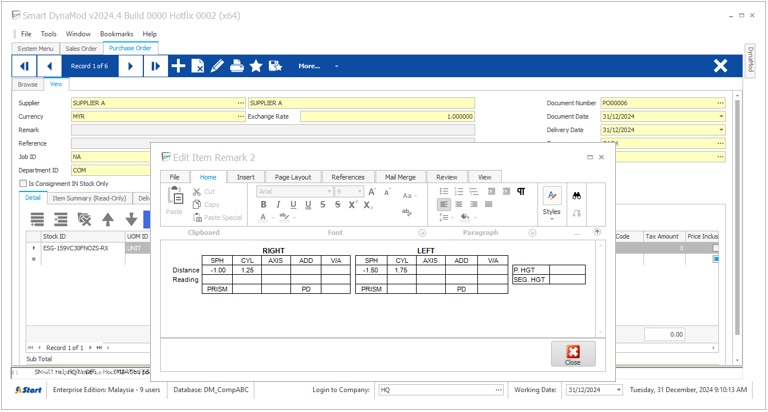Go to the next record arrow
Screen dimensions: 768x412
130,66
